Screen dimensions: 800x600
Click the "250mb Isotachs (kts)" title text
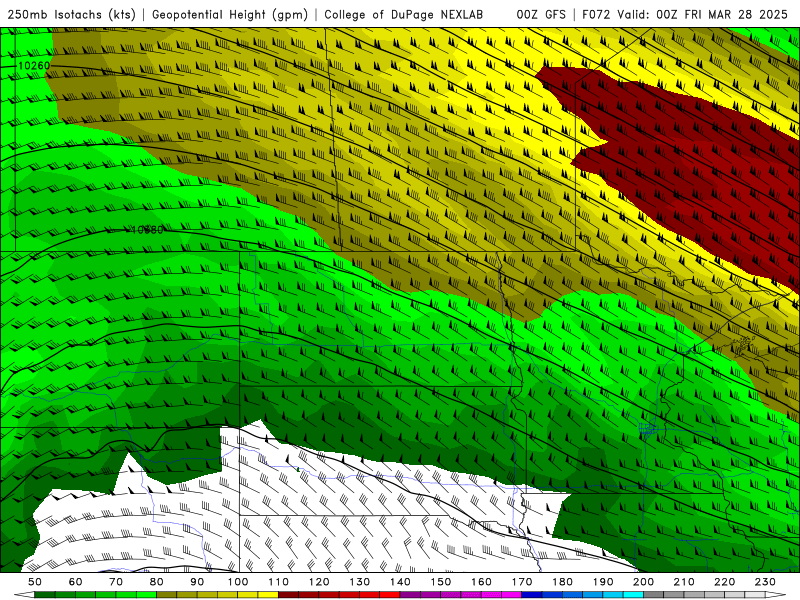[71, 14]
